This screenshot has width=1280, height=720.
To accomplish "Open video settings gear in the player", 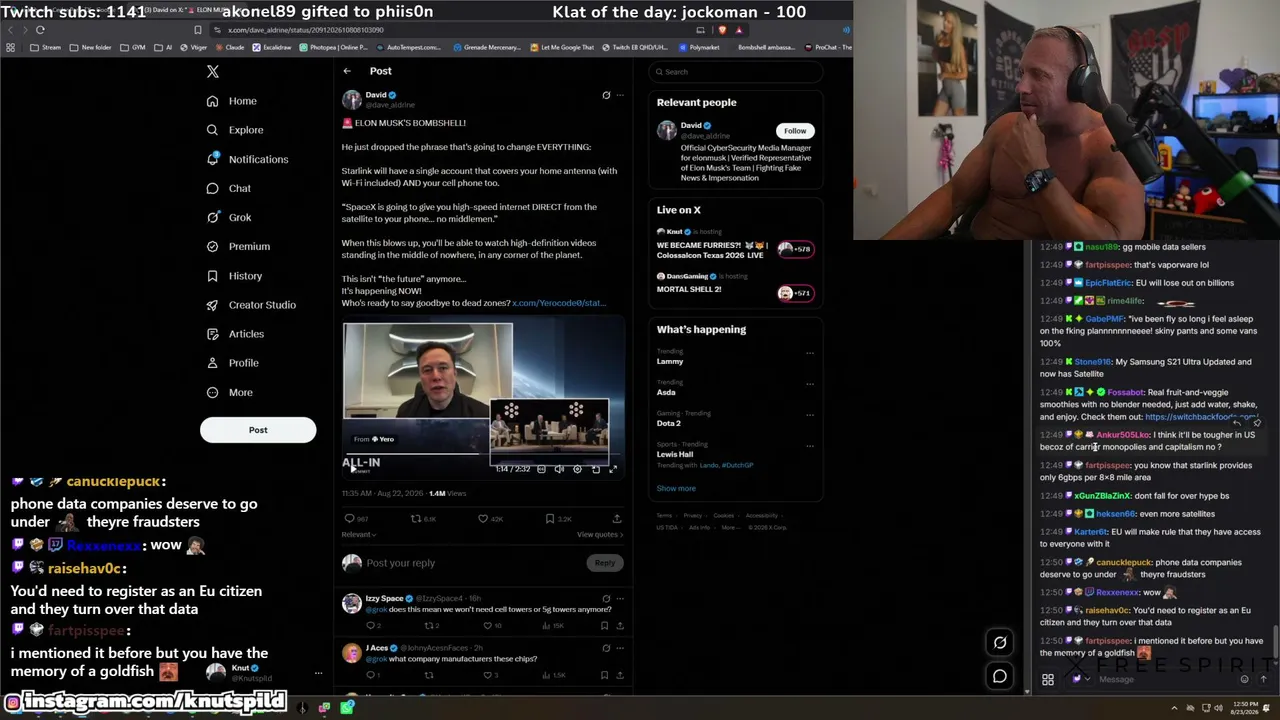I will pyautogui.click(x=577, y=469).
